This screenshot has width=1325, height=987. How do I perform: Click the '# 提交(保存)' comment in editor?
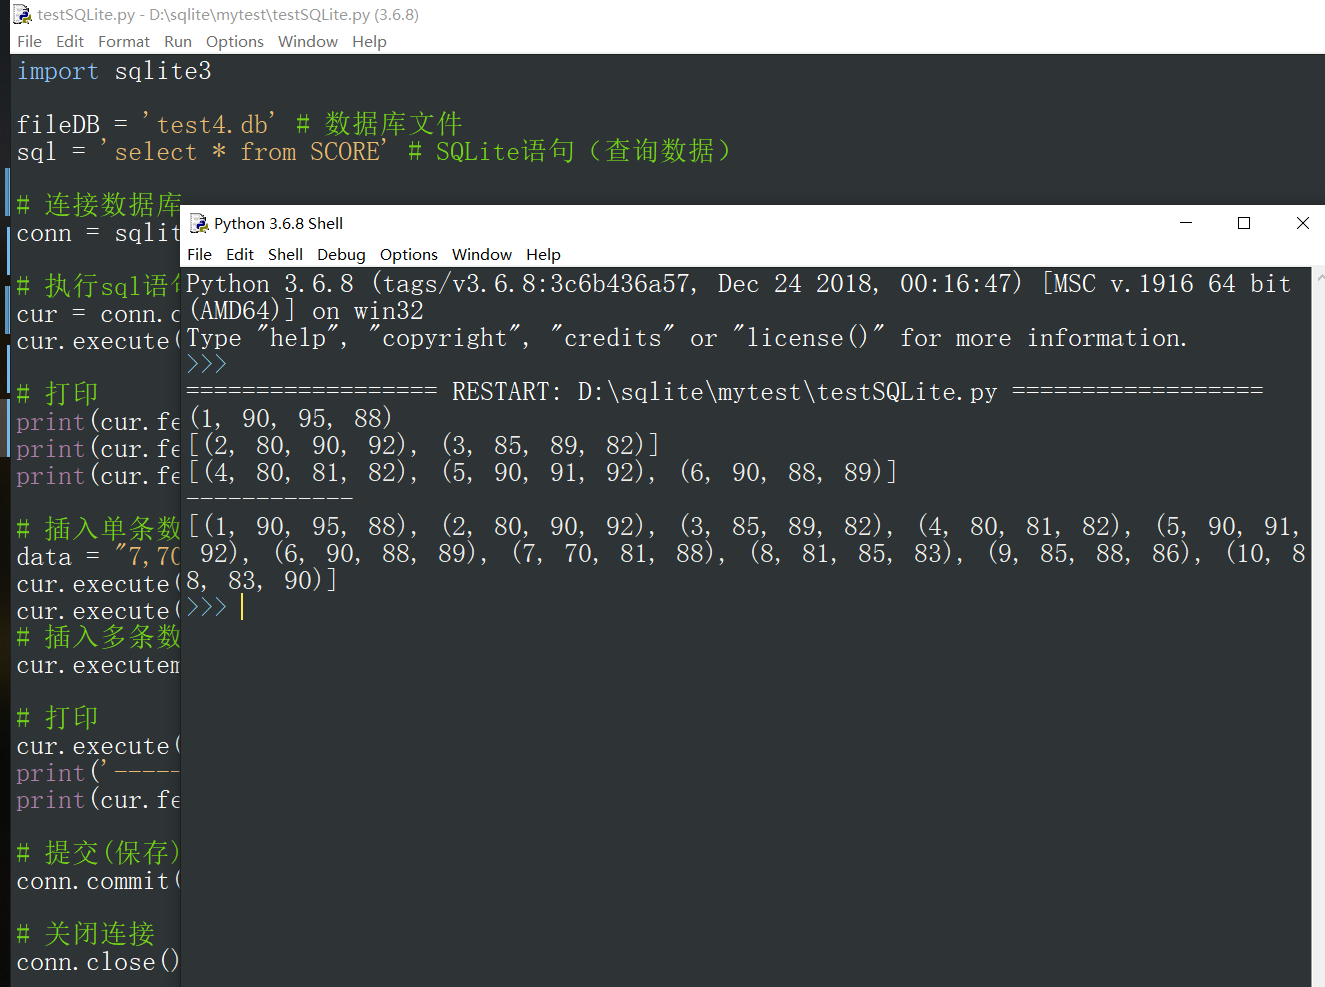tap(98, 853)
